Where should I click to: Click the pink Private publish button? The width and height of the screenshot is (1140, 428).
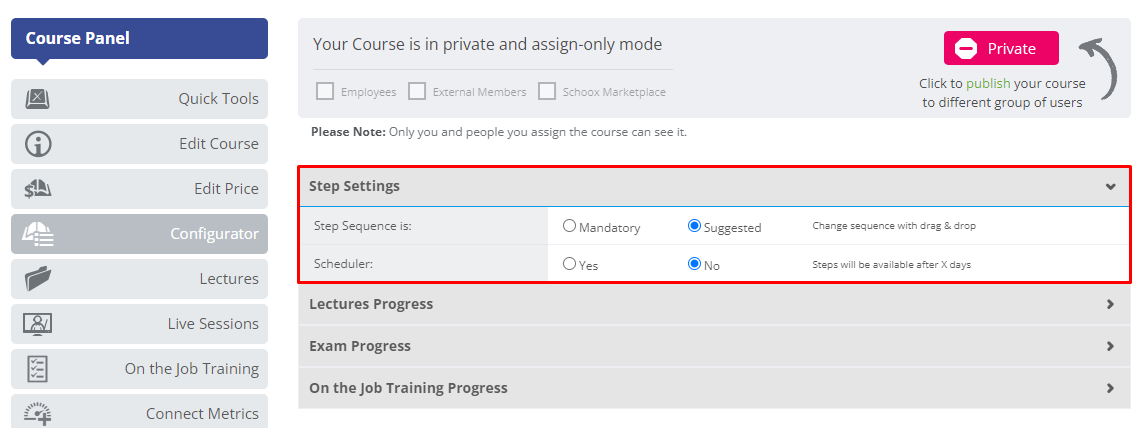1001,49
